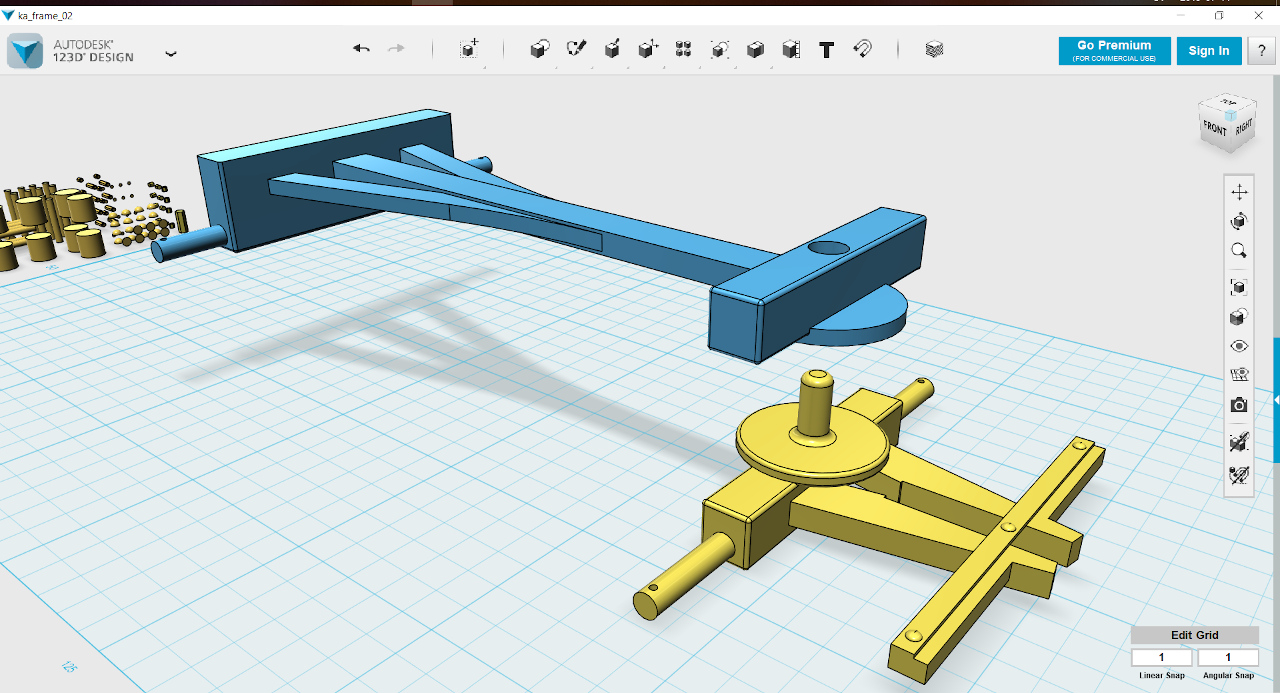Open the Transform tool
Image resolution: width=1280 pixels, height=693 pixels.
click(469, 49)
